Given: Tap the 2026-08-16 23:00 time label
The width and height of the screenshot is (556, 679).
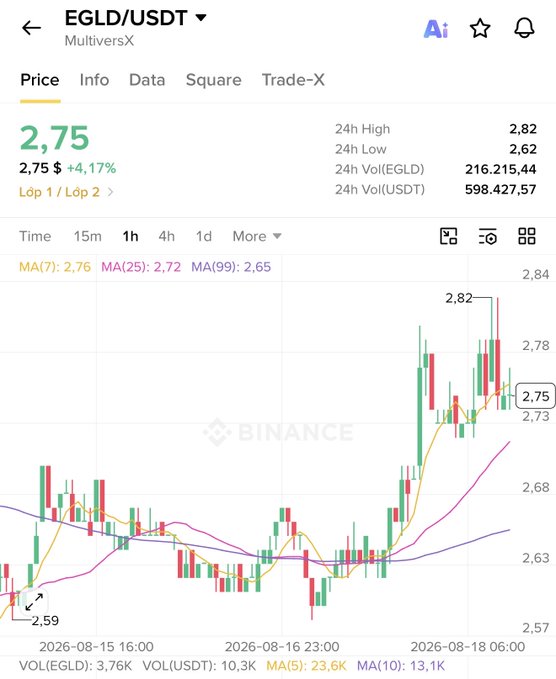Looking at the screenshot, I should pos(282,647).
